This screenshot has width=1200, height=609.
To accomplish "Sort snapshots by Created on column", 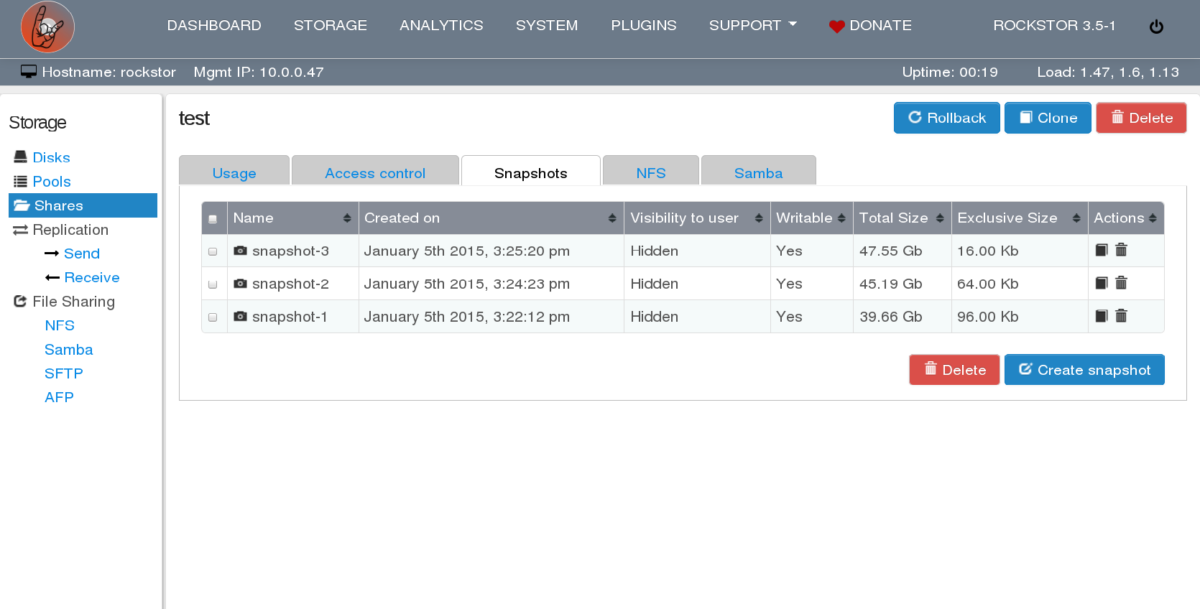I will click(x=490, y=218).
